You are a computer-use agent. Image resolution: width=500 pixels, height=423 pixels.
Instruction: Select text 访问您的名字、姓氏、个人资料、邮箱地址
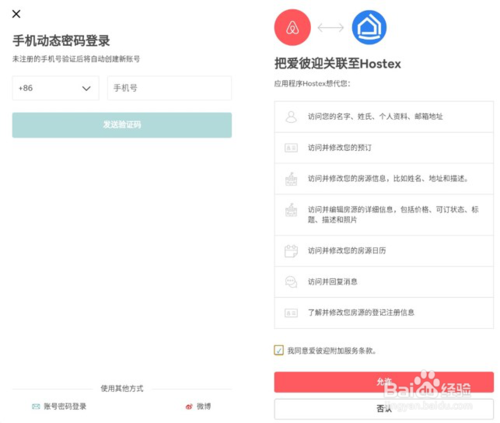coord(375,117)
